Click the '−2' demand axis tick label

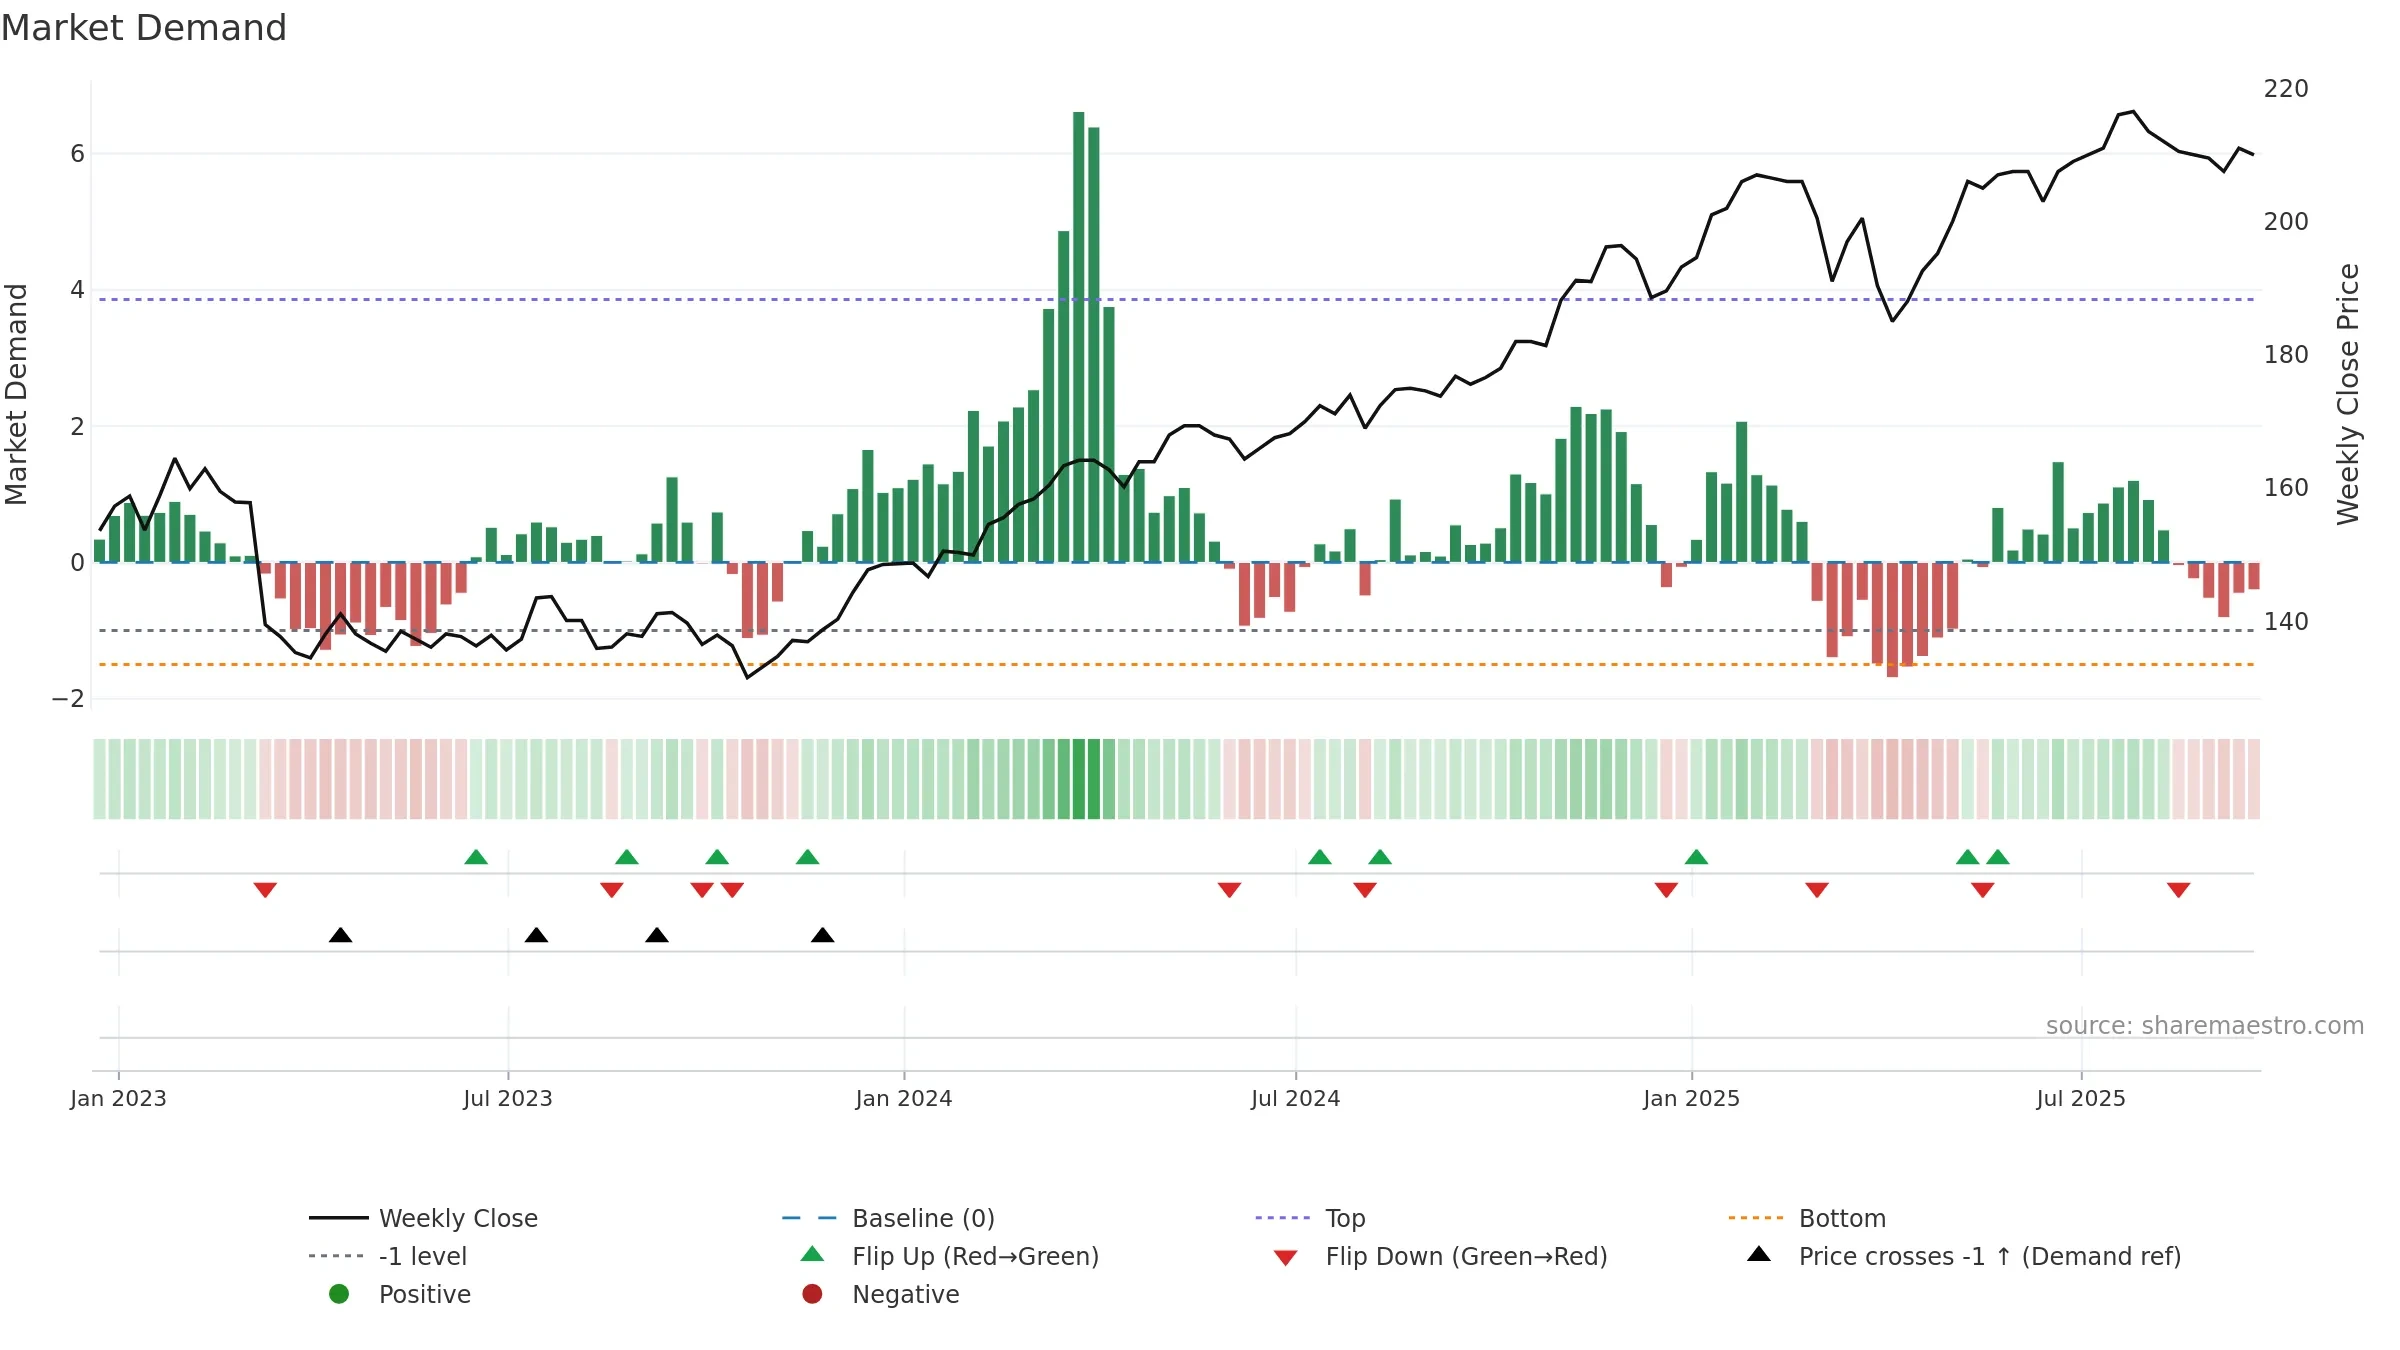click(x=68, y=699)
